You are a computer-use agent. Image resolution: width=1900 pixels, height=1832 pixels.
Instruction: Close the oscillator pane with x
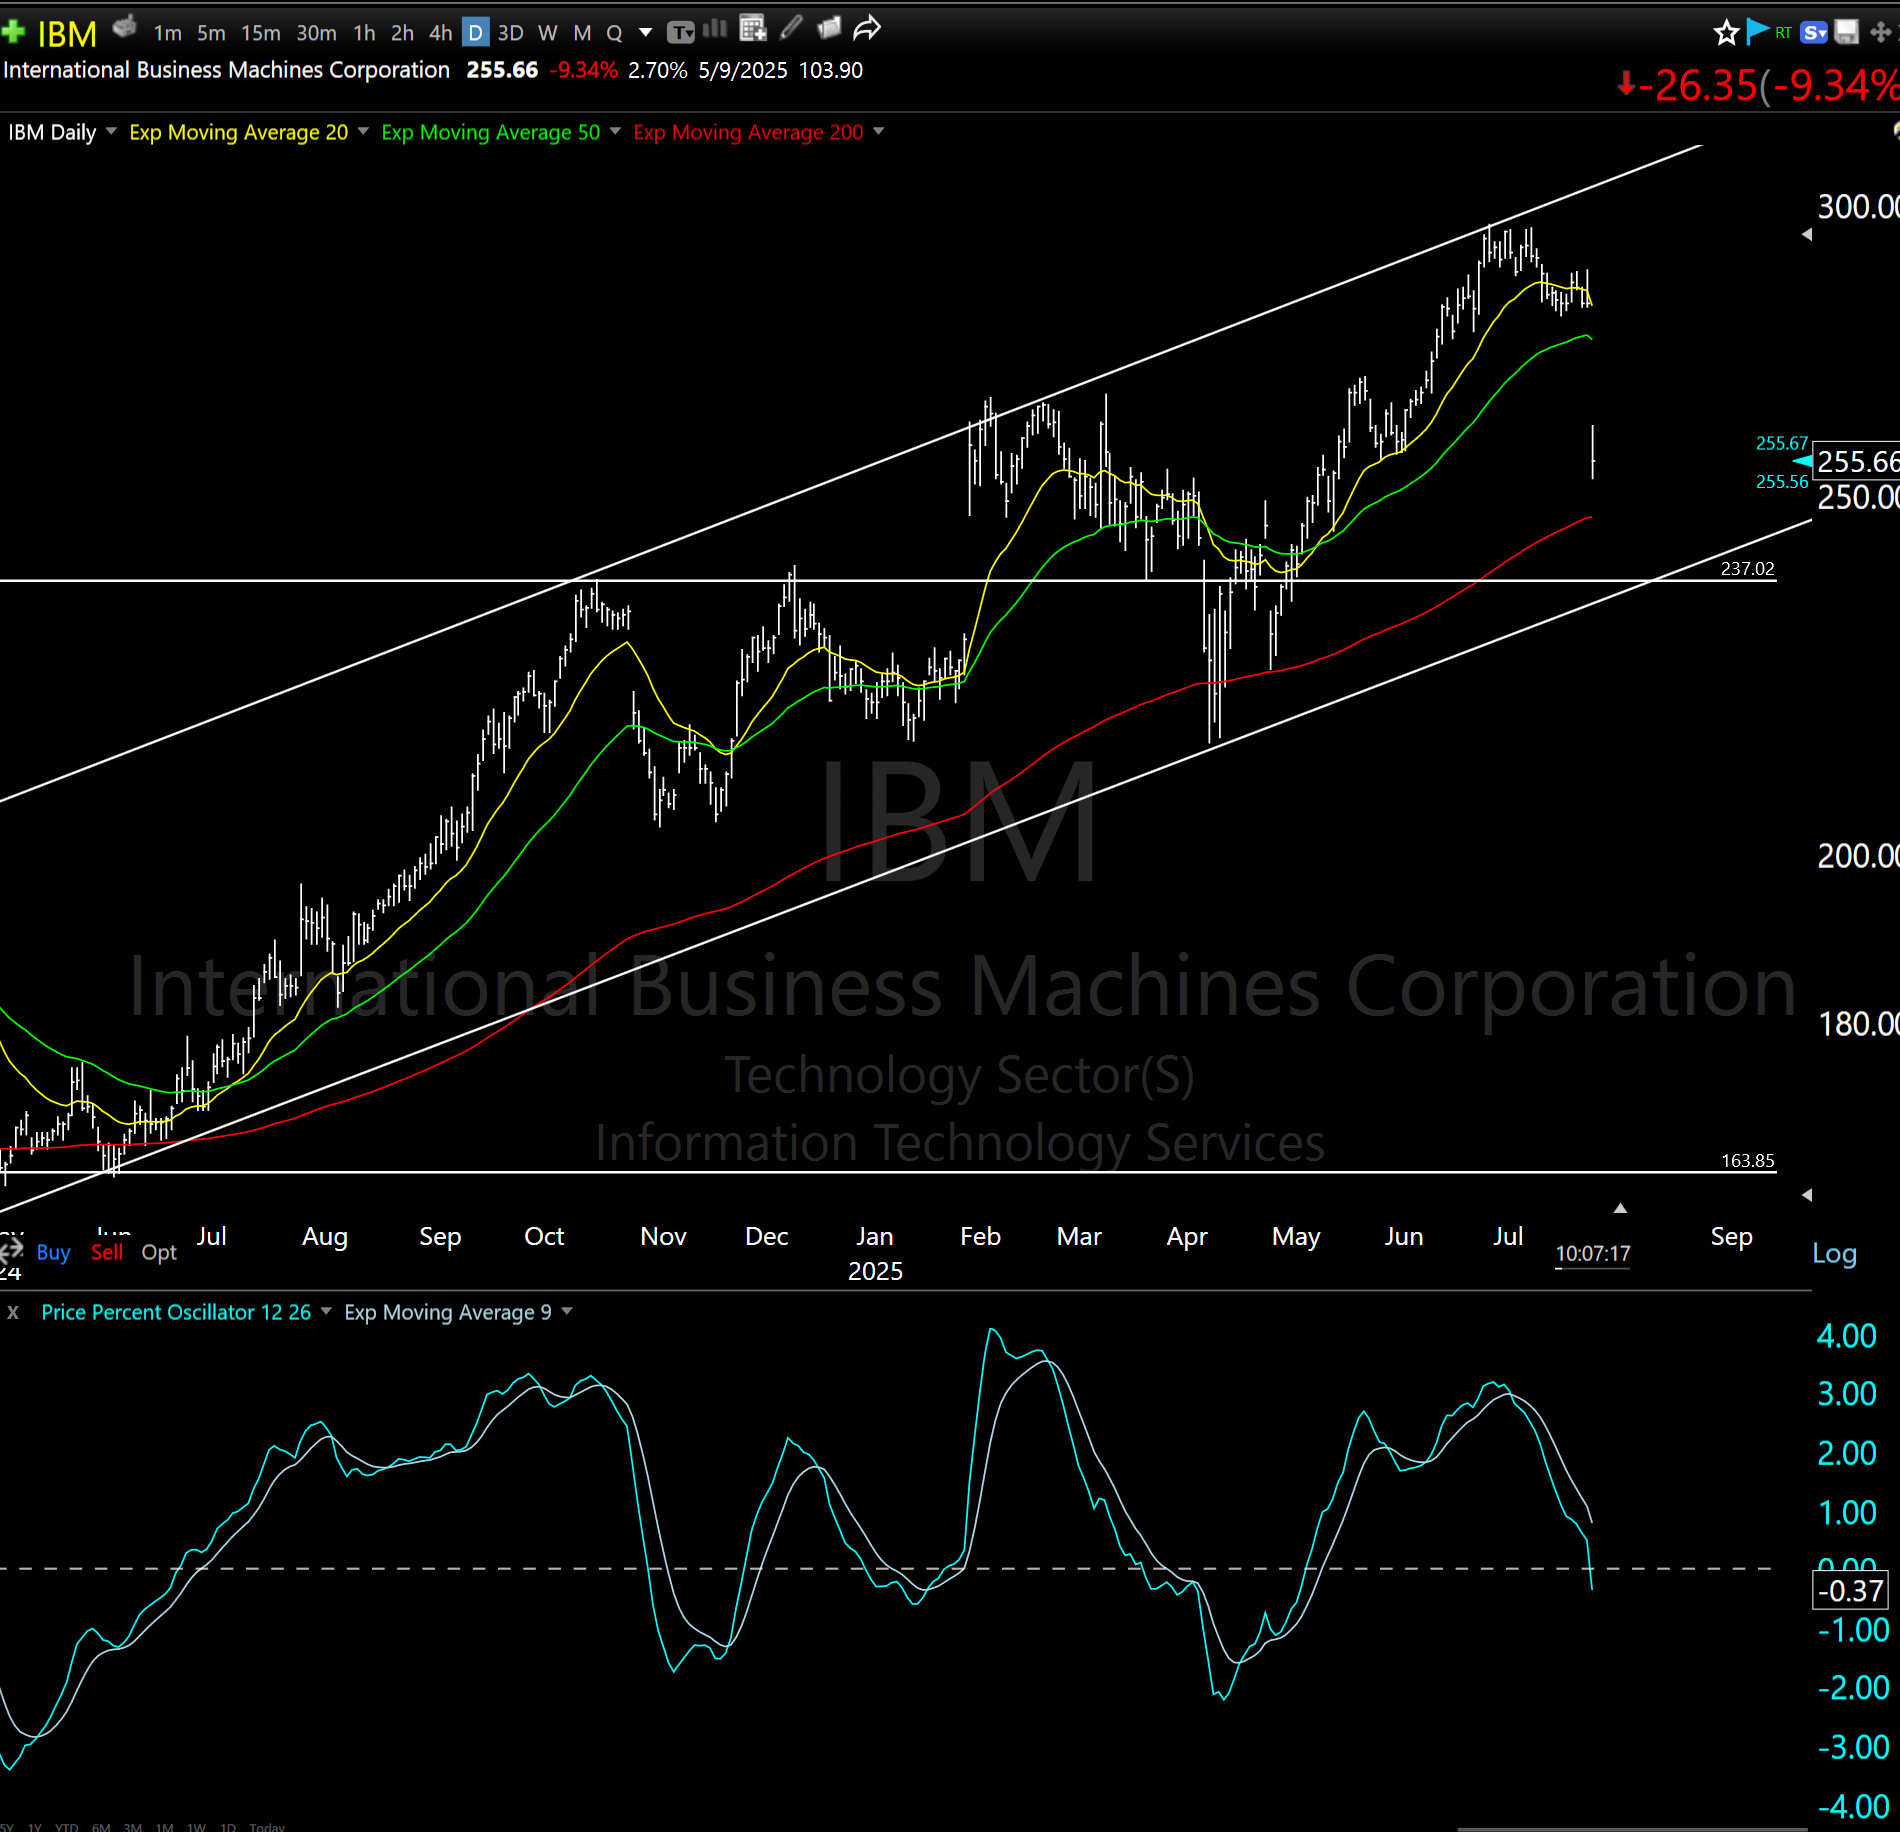tap(13, 1312)
